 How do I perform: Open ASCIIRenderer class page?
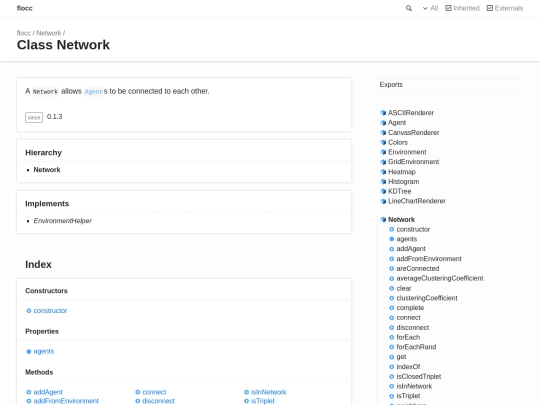(411, 113)
